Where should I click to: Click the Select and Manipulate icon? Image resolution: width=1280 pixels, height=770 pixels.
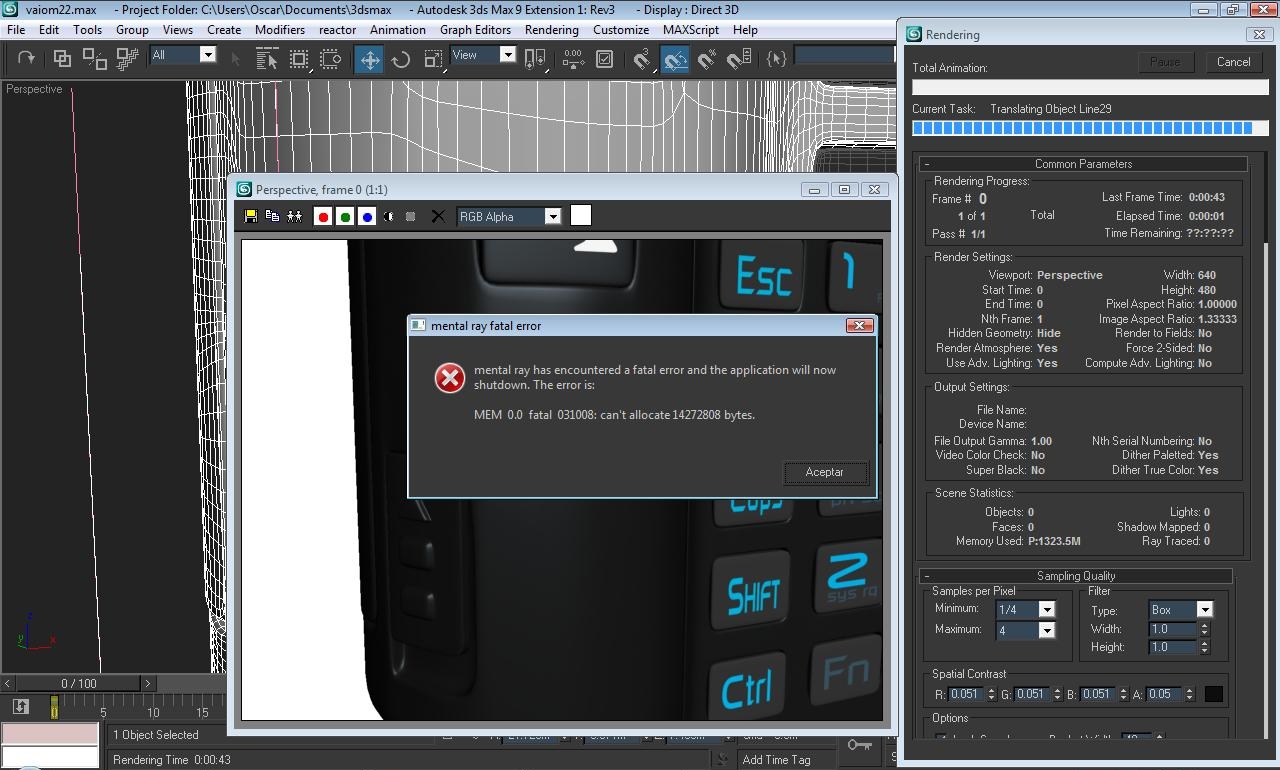[x=573, y=58]
